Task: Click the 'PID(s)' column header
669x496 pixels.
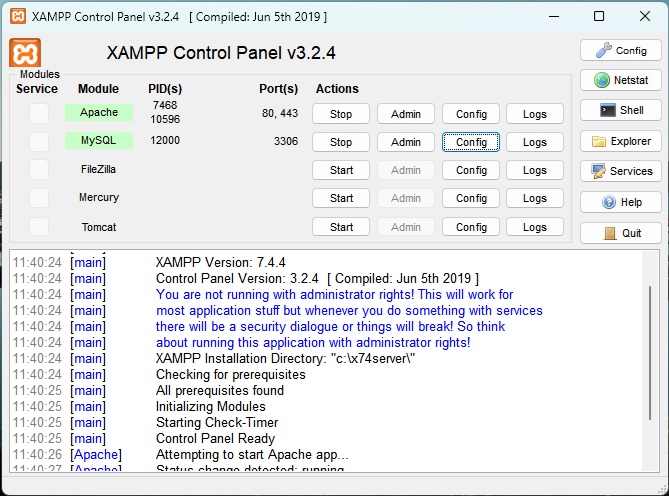Action: pyautogui.click(x=165, y=89)
